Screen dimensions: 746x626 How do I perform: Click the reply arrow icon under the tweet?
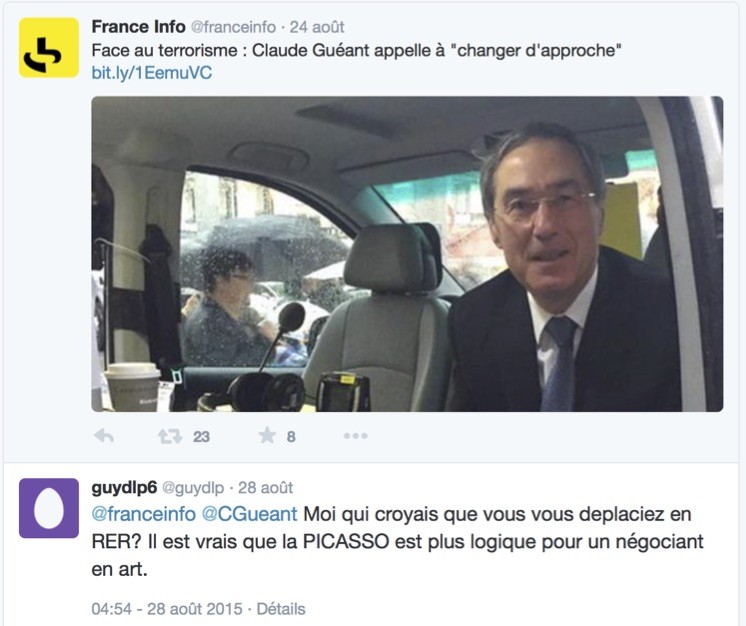pos(104,435)
